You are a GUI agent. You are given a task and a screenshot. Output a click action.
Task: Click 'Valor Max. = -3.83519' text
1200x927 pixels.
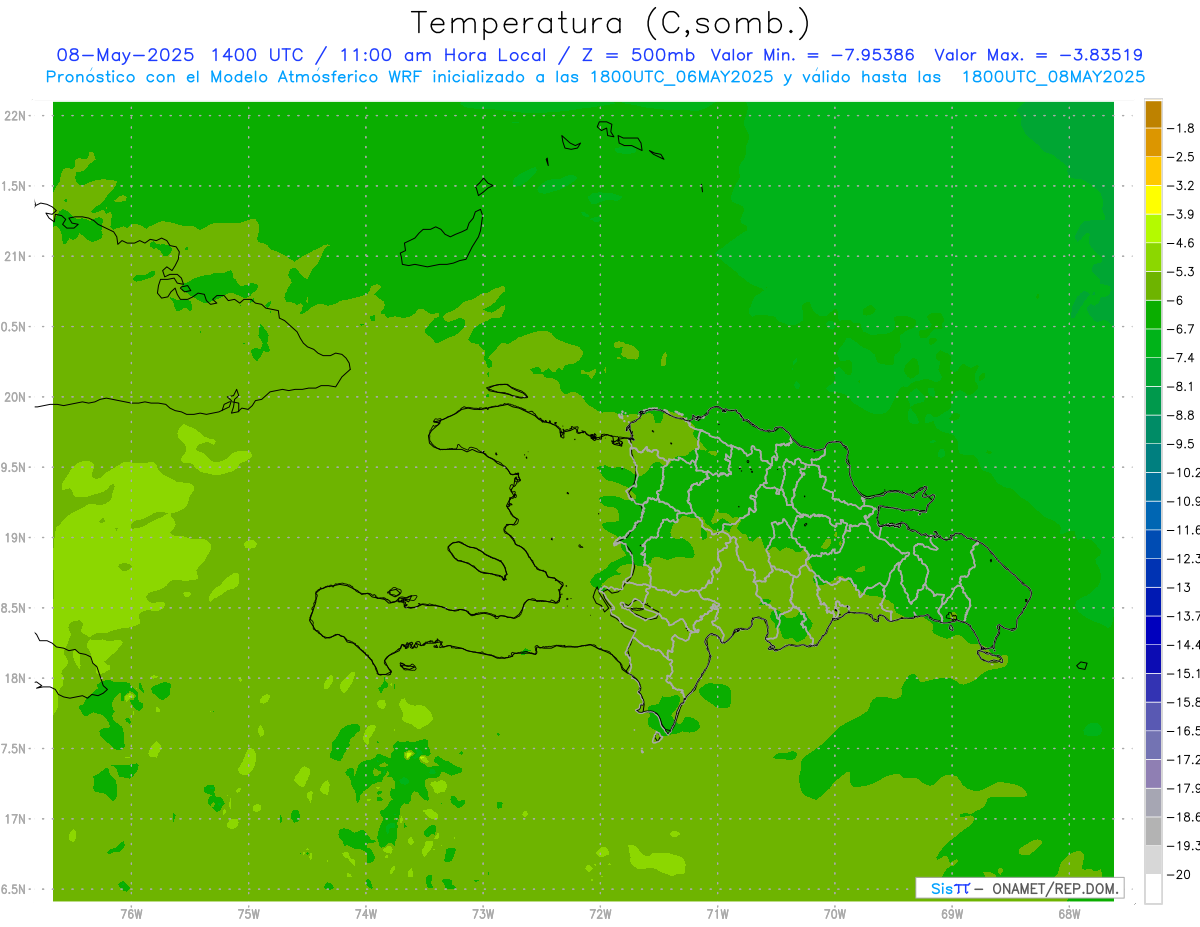[x=1039, y=55]
